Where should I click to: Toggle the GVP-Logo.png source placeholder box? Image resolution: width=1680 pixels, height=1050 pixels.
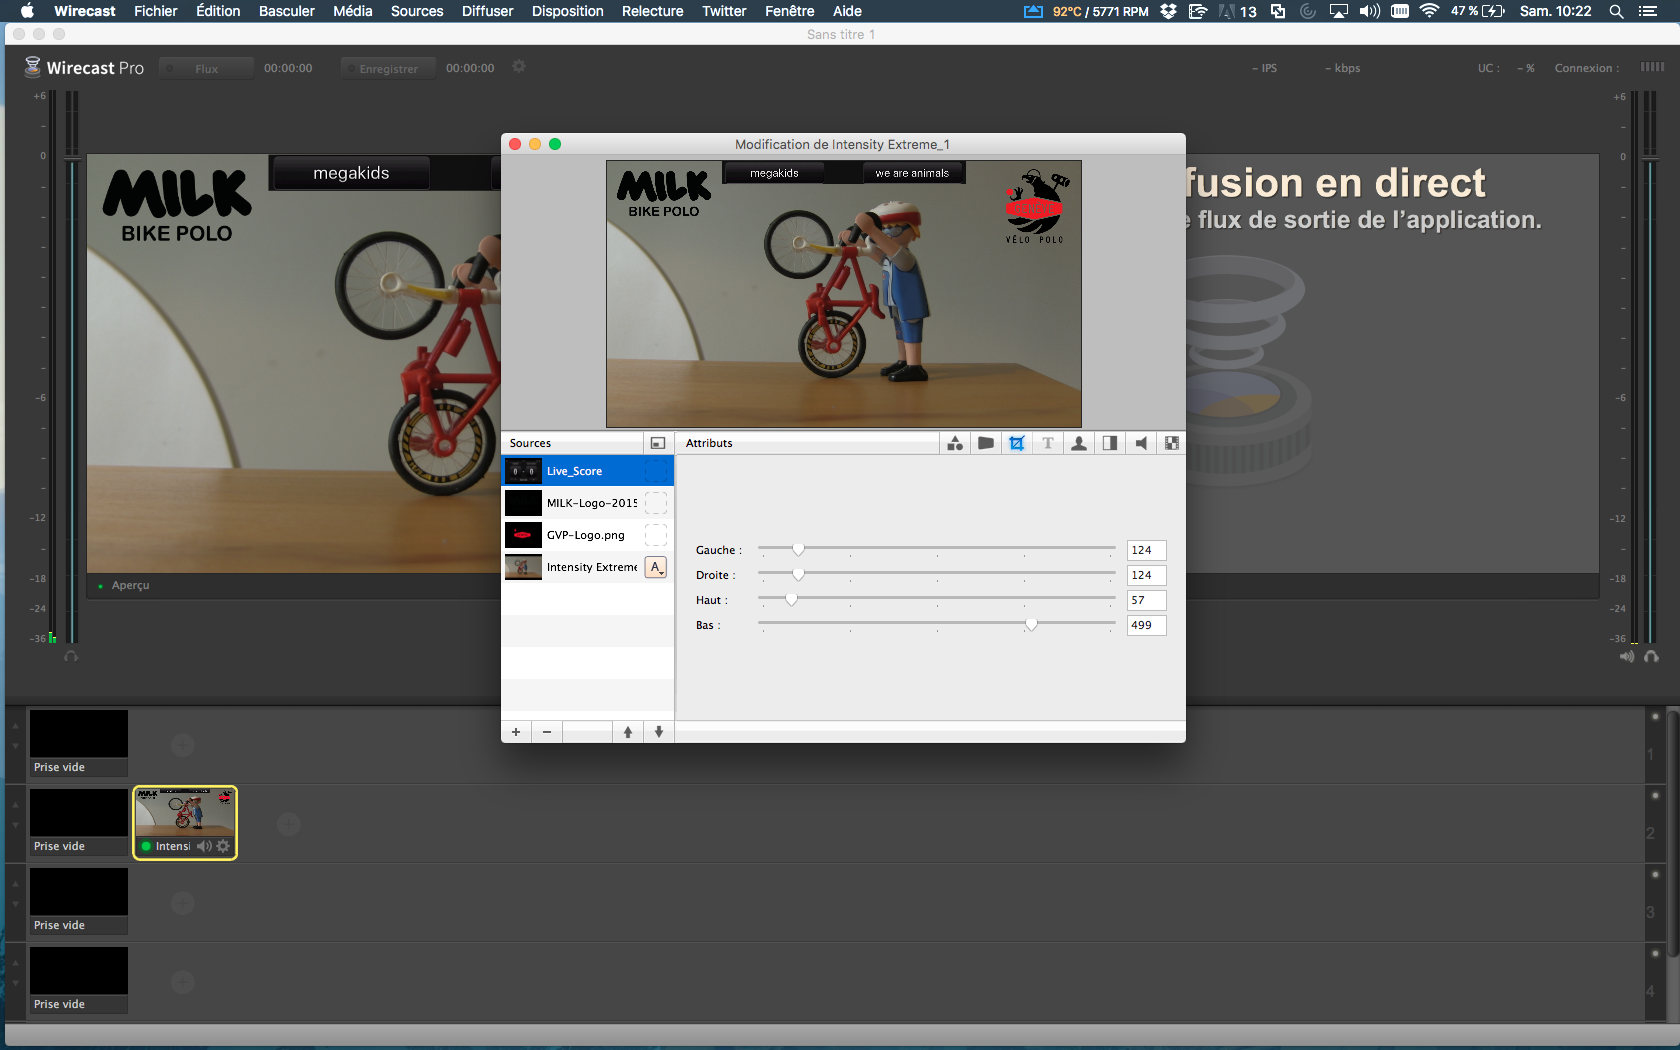click(x=656, y=535)
